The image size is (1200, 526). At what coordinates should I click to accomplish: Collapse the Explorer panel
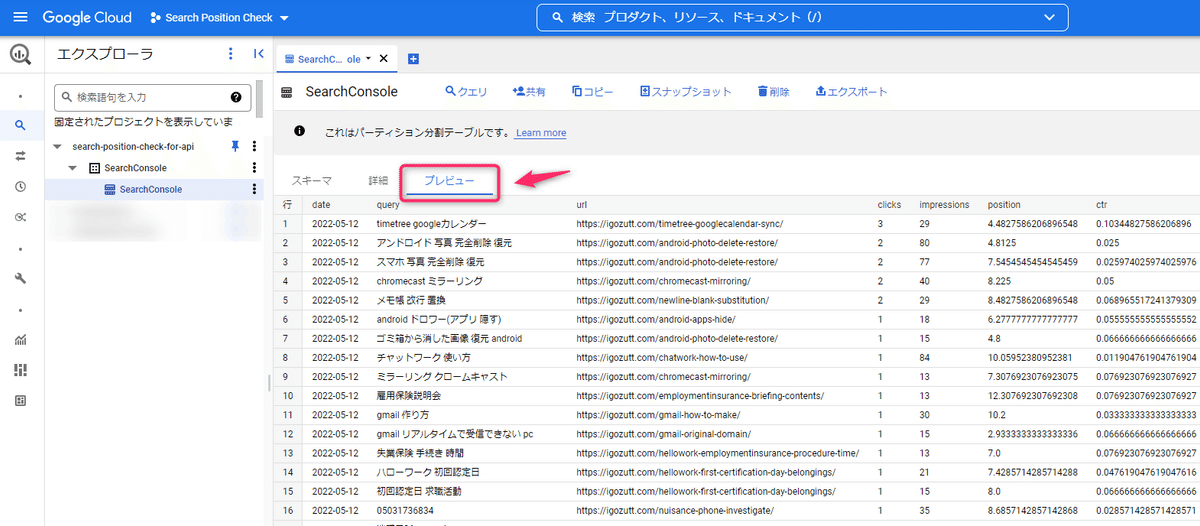click(257, 54)
